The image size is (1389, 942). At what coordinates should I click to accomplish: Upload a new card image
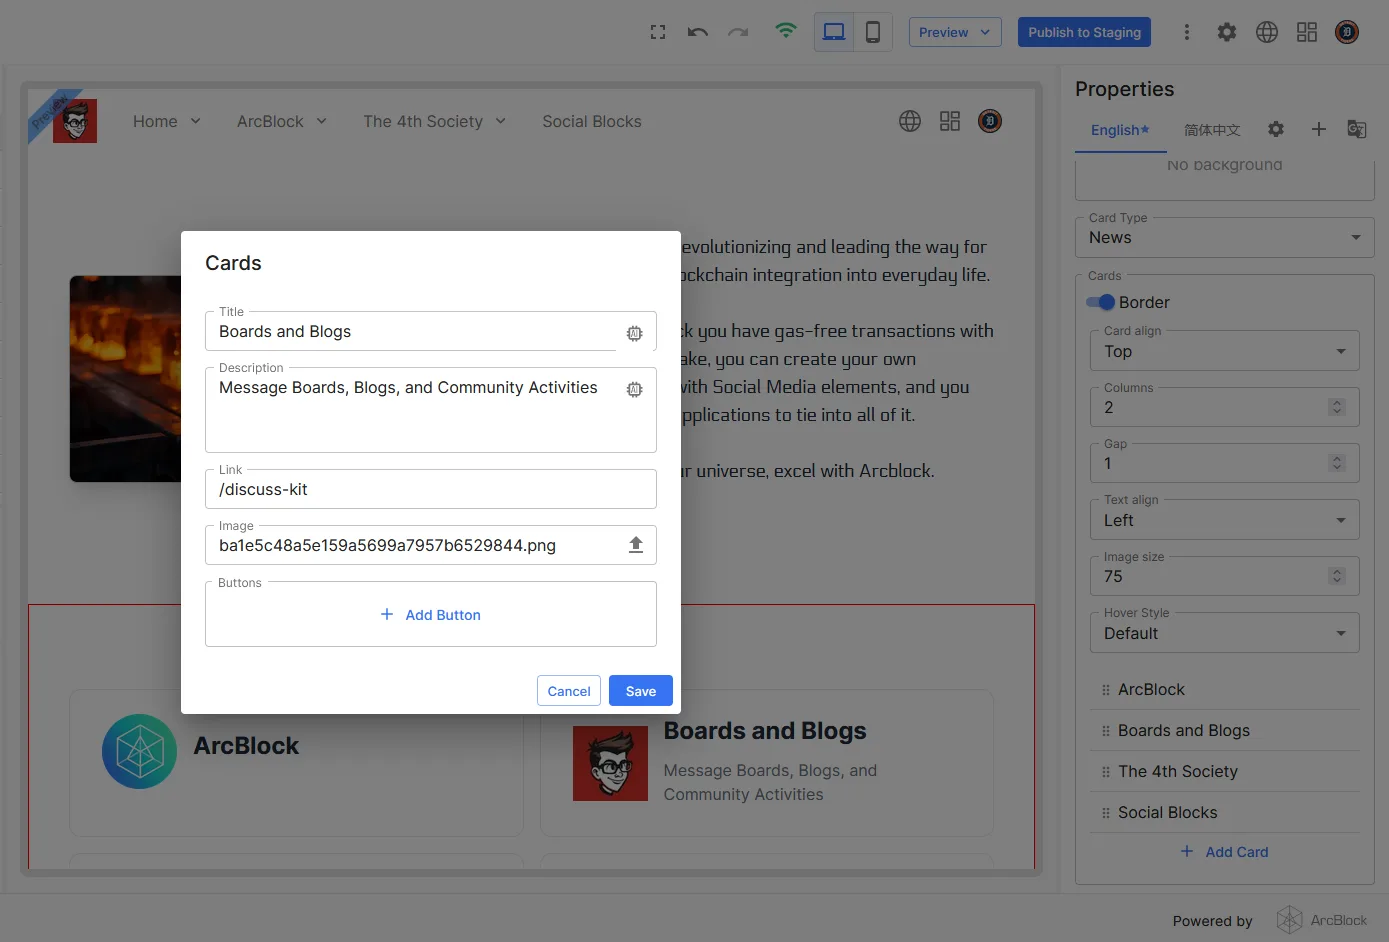click(636, 545)
